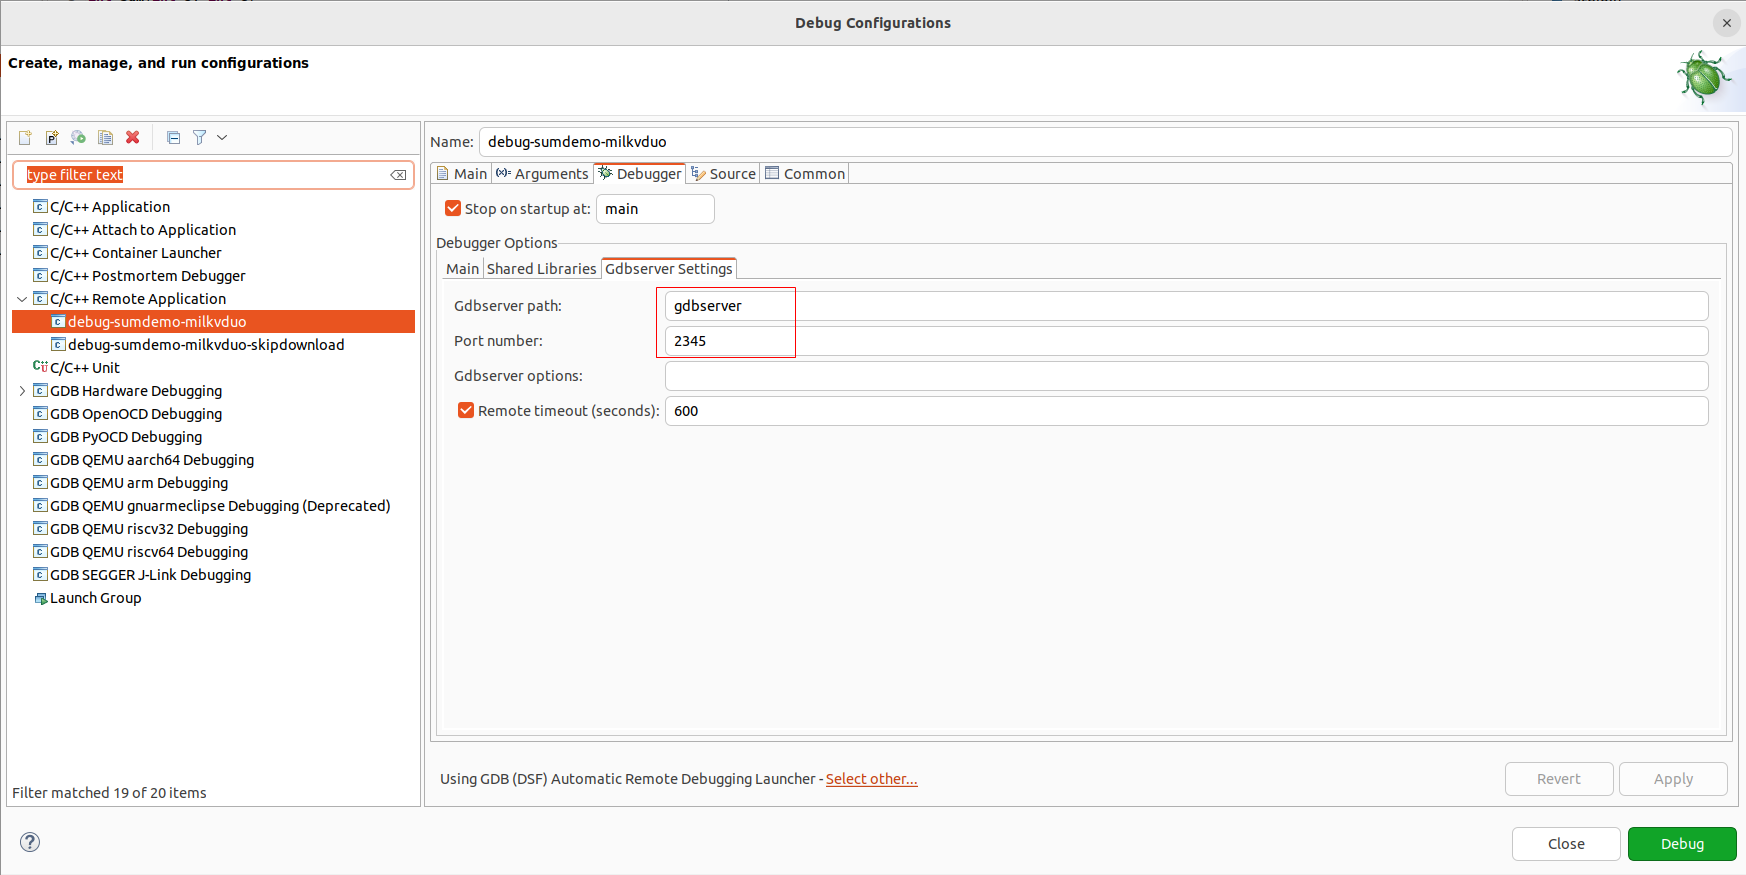Open the help question mark icon
Viewport: 1746px width, 875px height.
(x=31, y=842)
